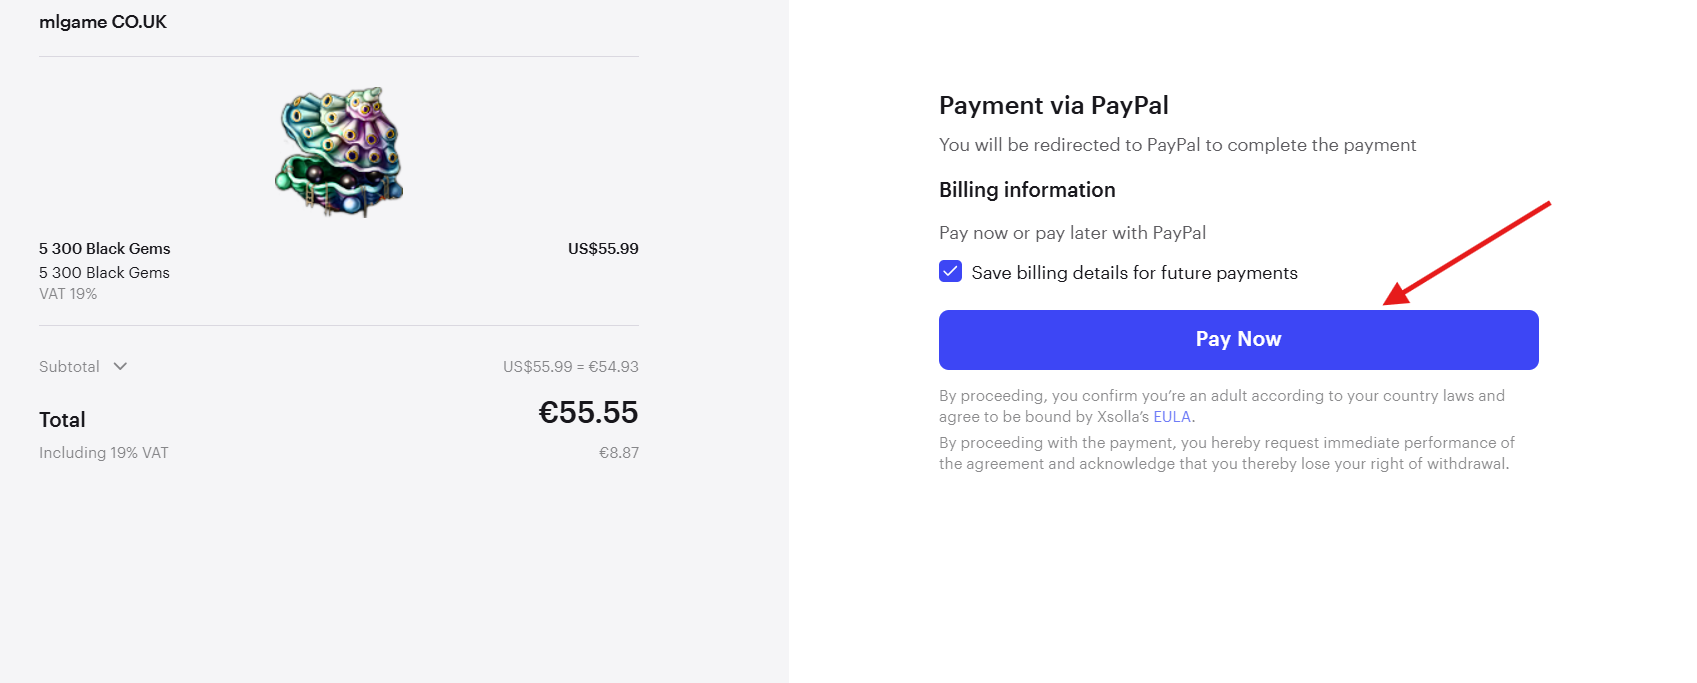1697x683 pixels.
Task: Click the bold Total label
Action: tap(62, 420)
